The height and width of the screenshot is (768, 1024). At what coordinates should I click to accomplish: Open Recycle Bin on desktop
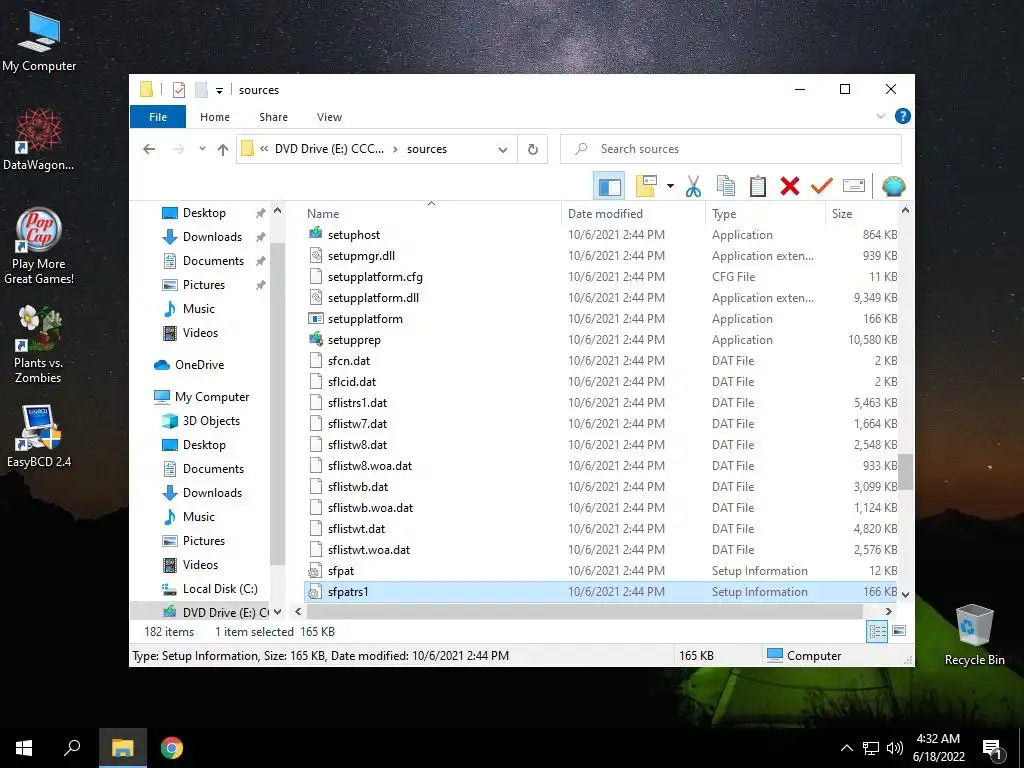tap(974, 635)
